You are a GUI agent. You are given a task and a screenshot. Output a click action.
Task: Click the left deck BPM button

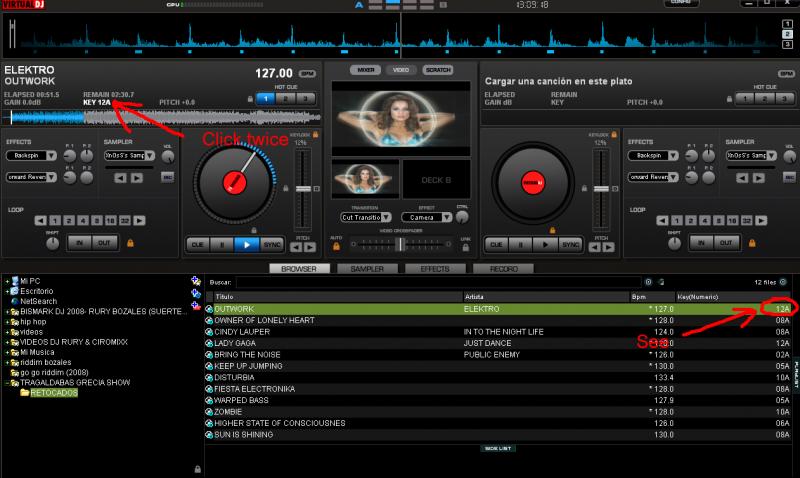[x=307, y=73]
